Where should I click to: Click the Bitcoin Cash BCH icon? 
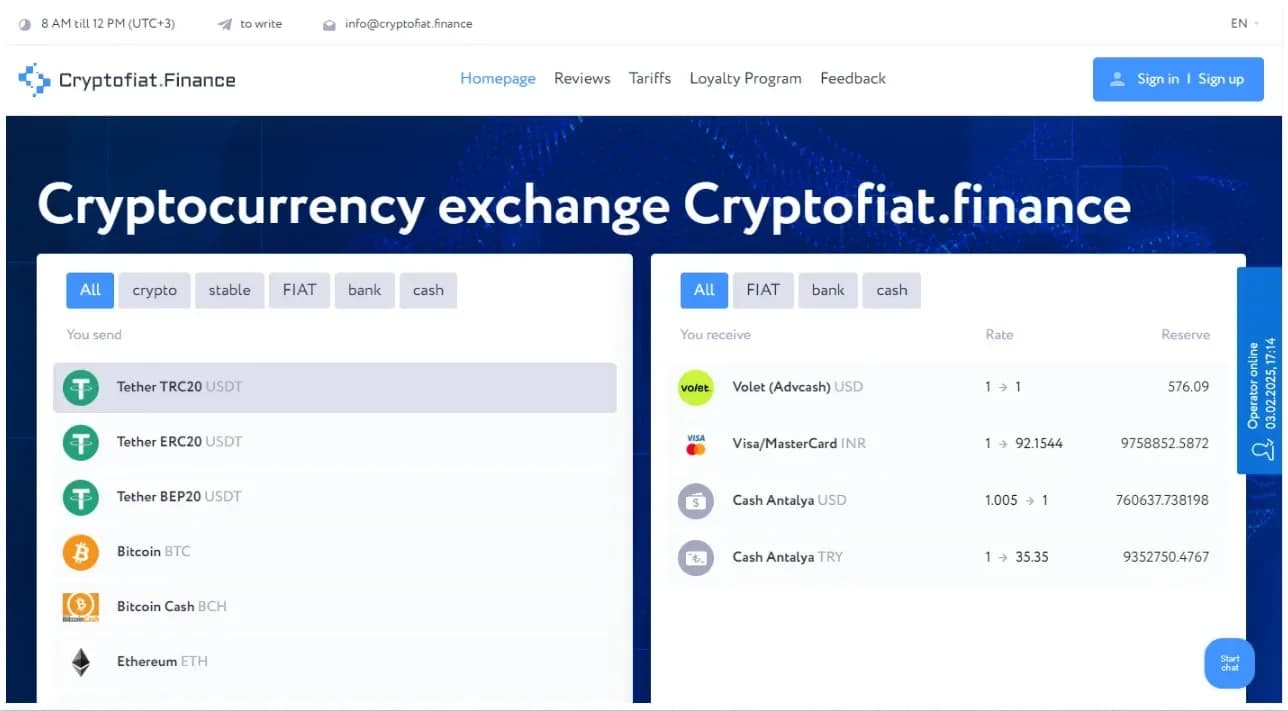81,607
